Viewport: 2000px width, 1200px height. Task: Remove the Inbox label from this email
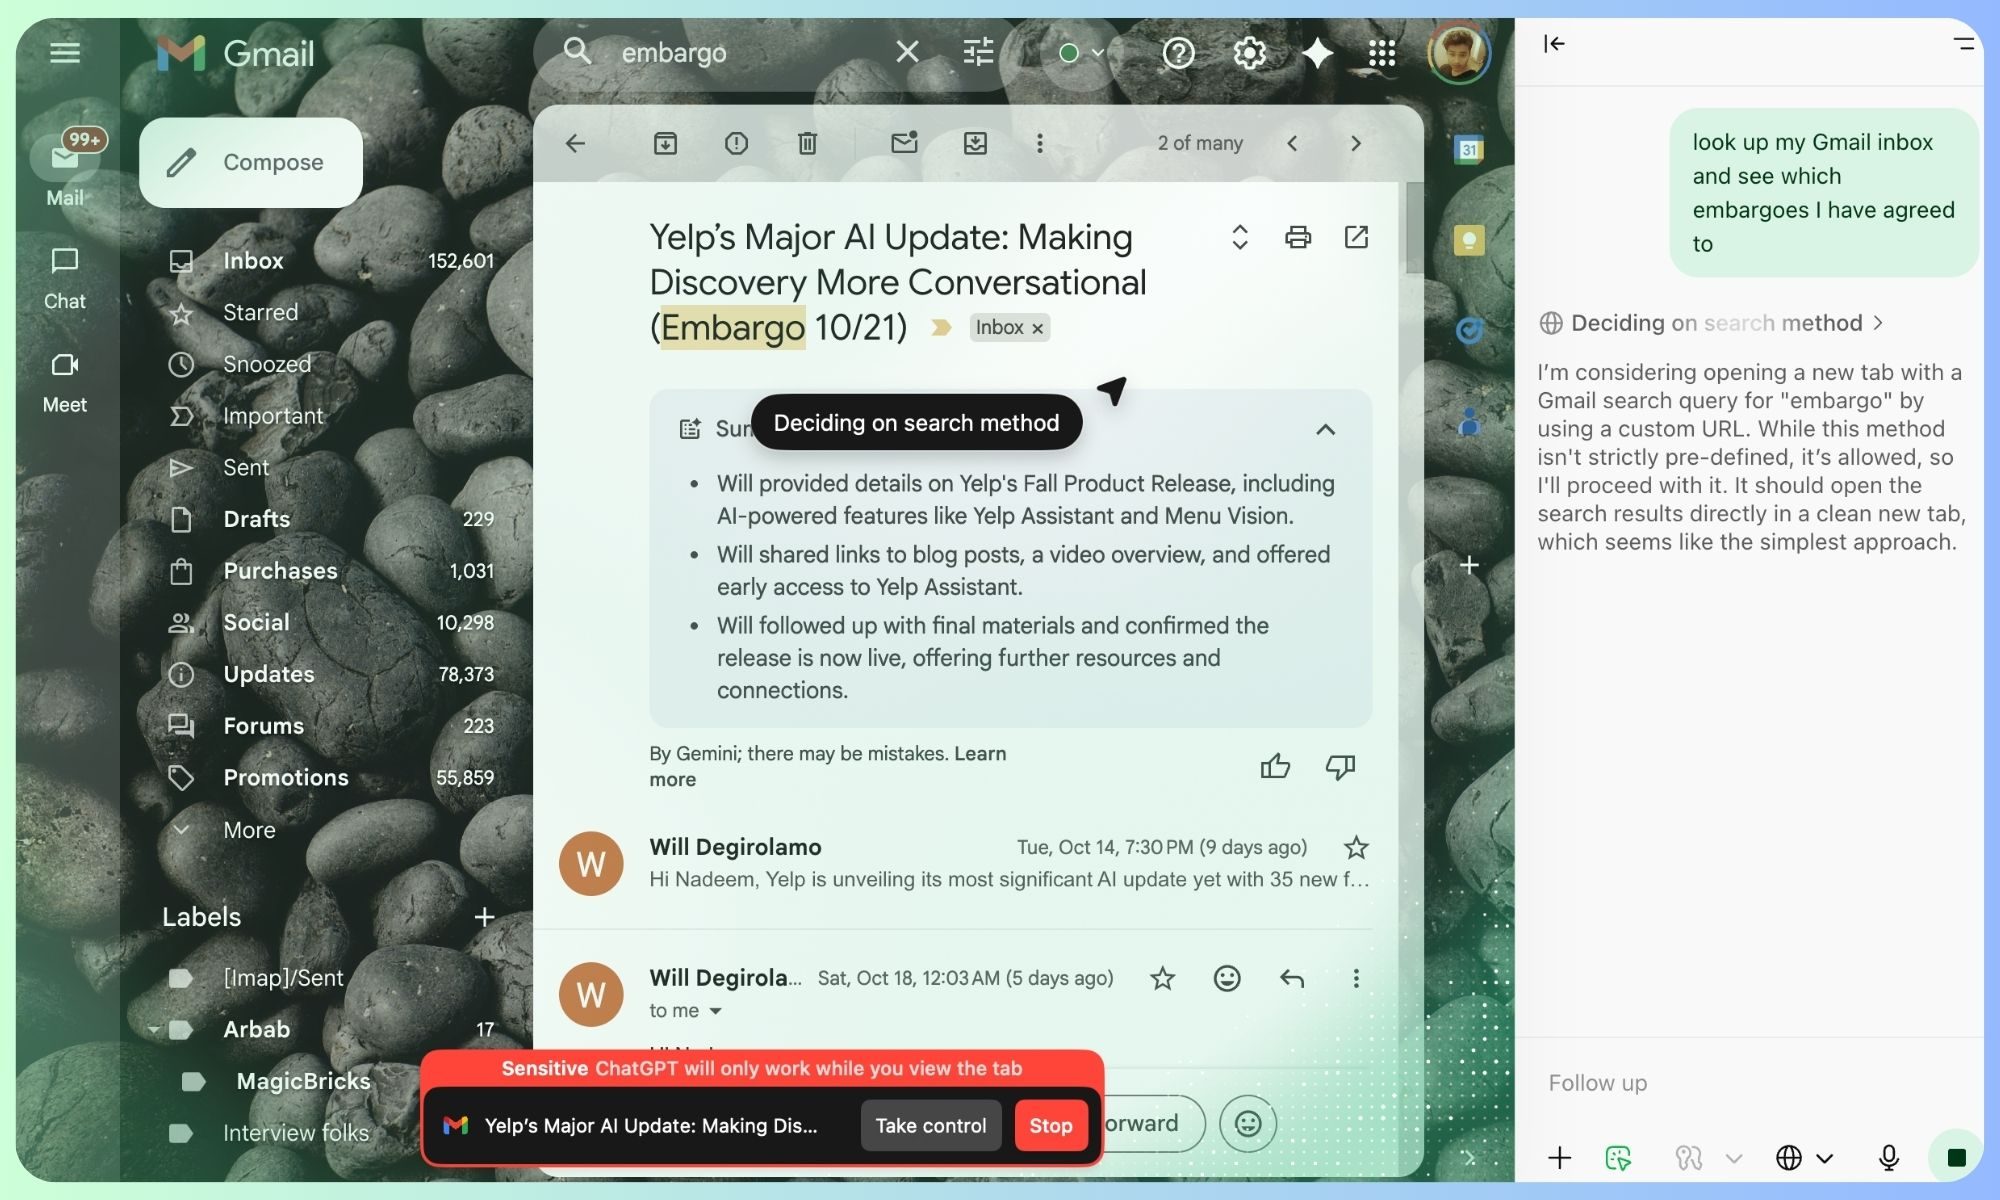pos(1037,328)
